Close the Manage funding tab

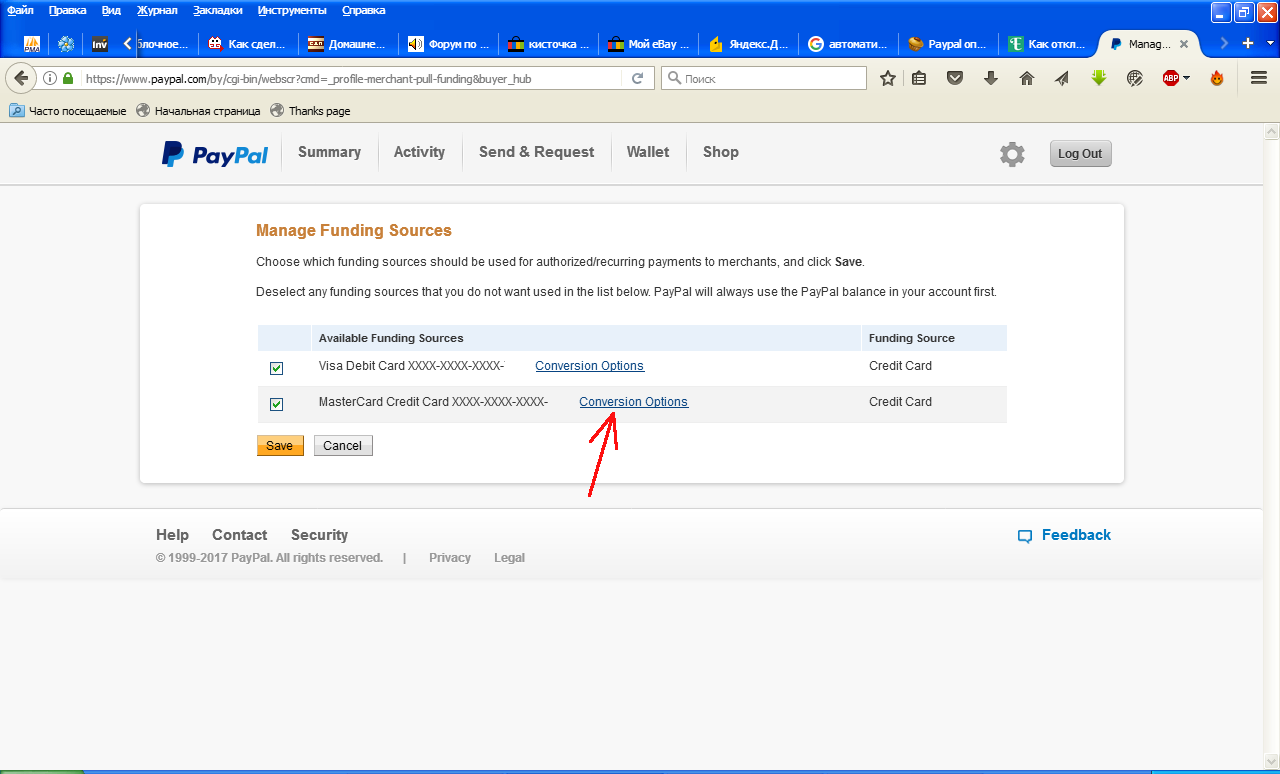(x=1184, y=44)
